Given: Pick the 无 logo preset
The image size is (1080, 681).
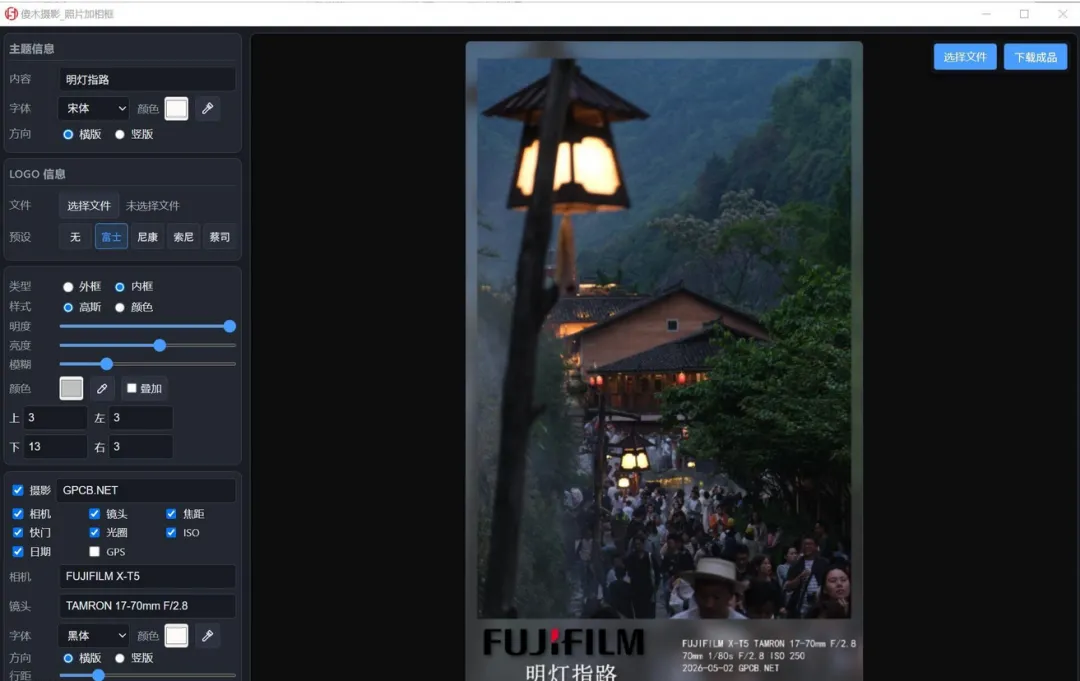Looking at the screenshot, I should [75, 237].
